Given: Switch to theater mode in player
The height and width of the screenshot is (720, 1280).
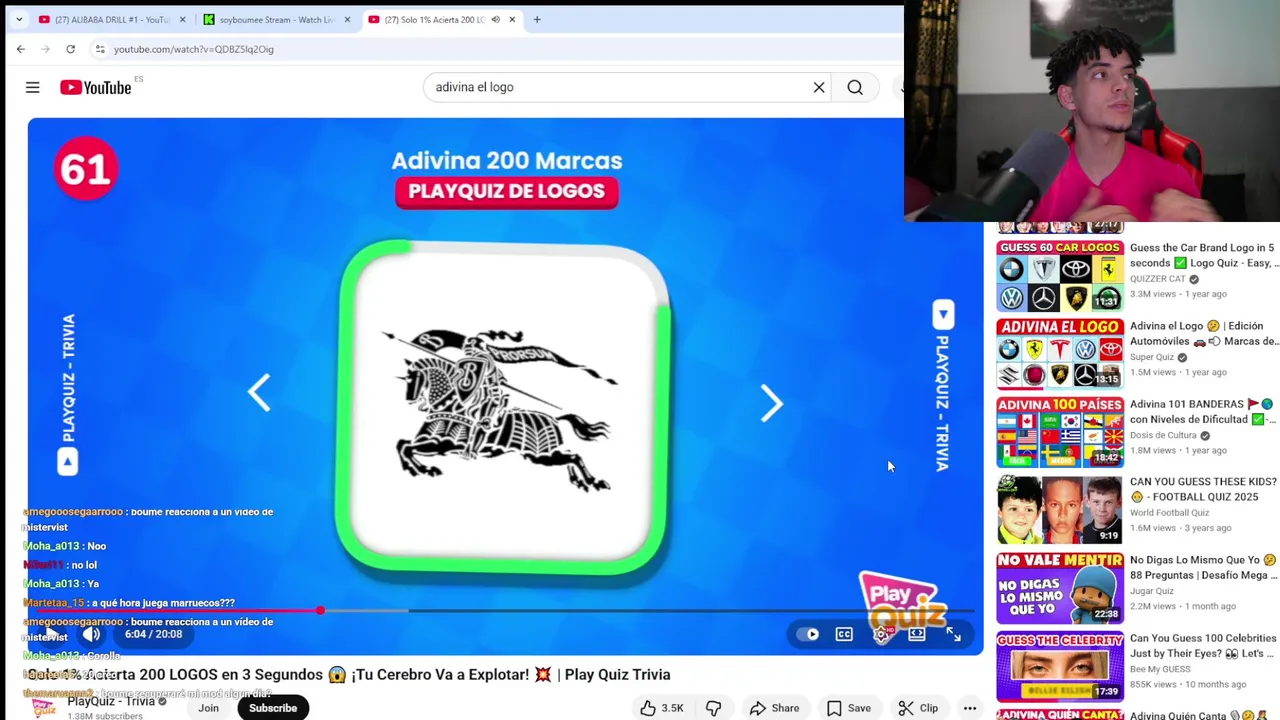Looking at the screenshot, I should click(x=917, y=634).
